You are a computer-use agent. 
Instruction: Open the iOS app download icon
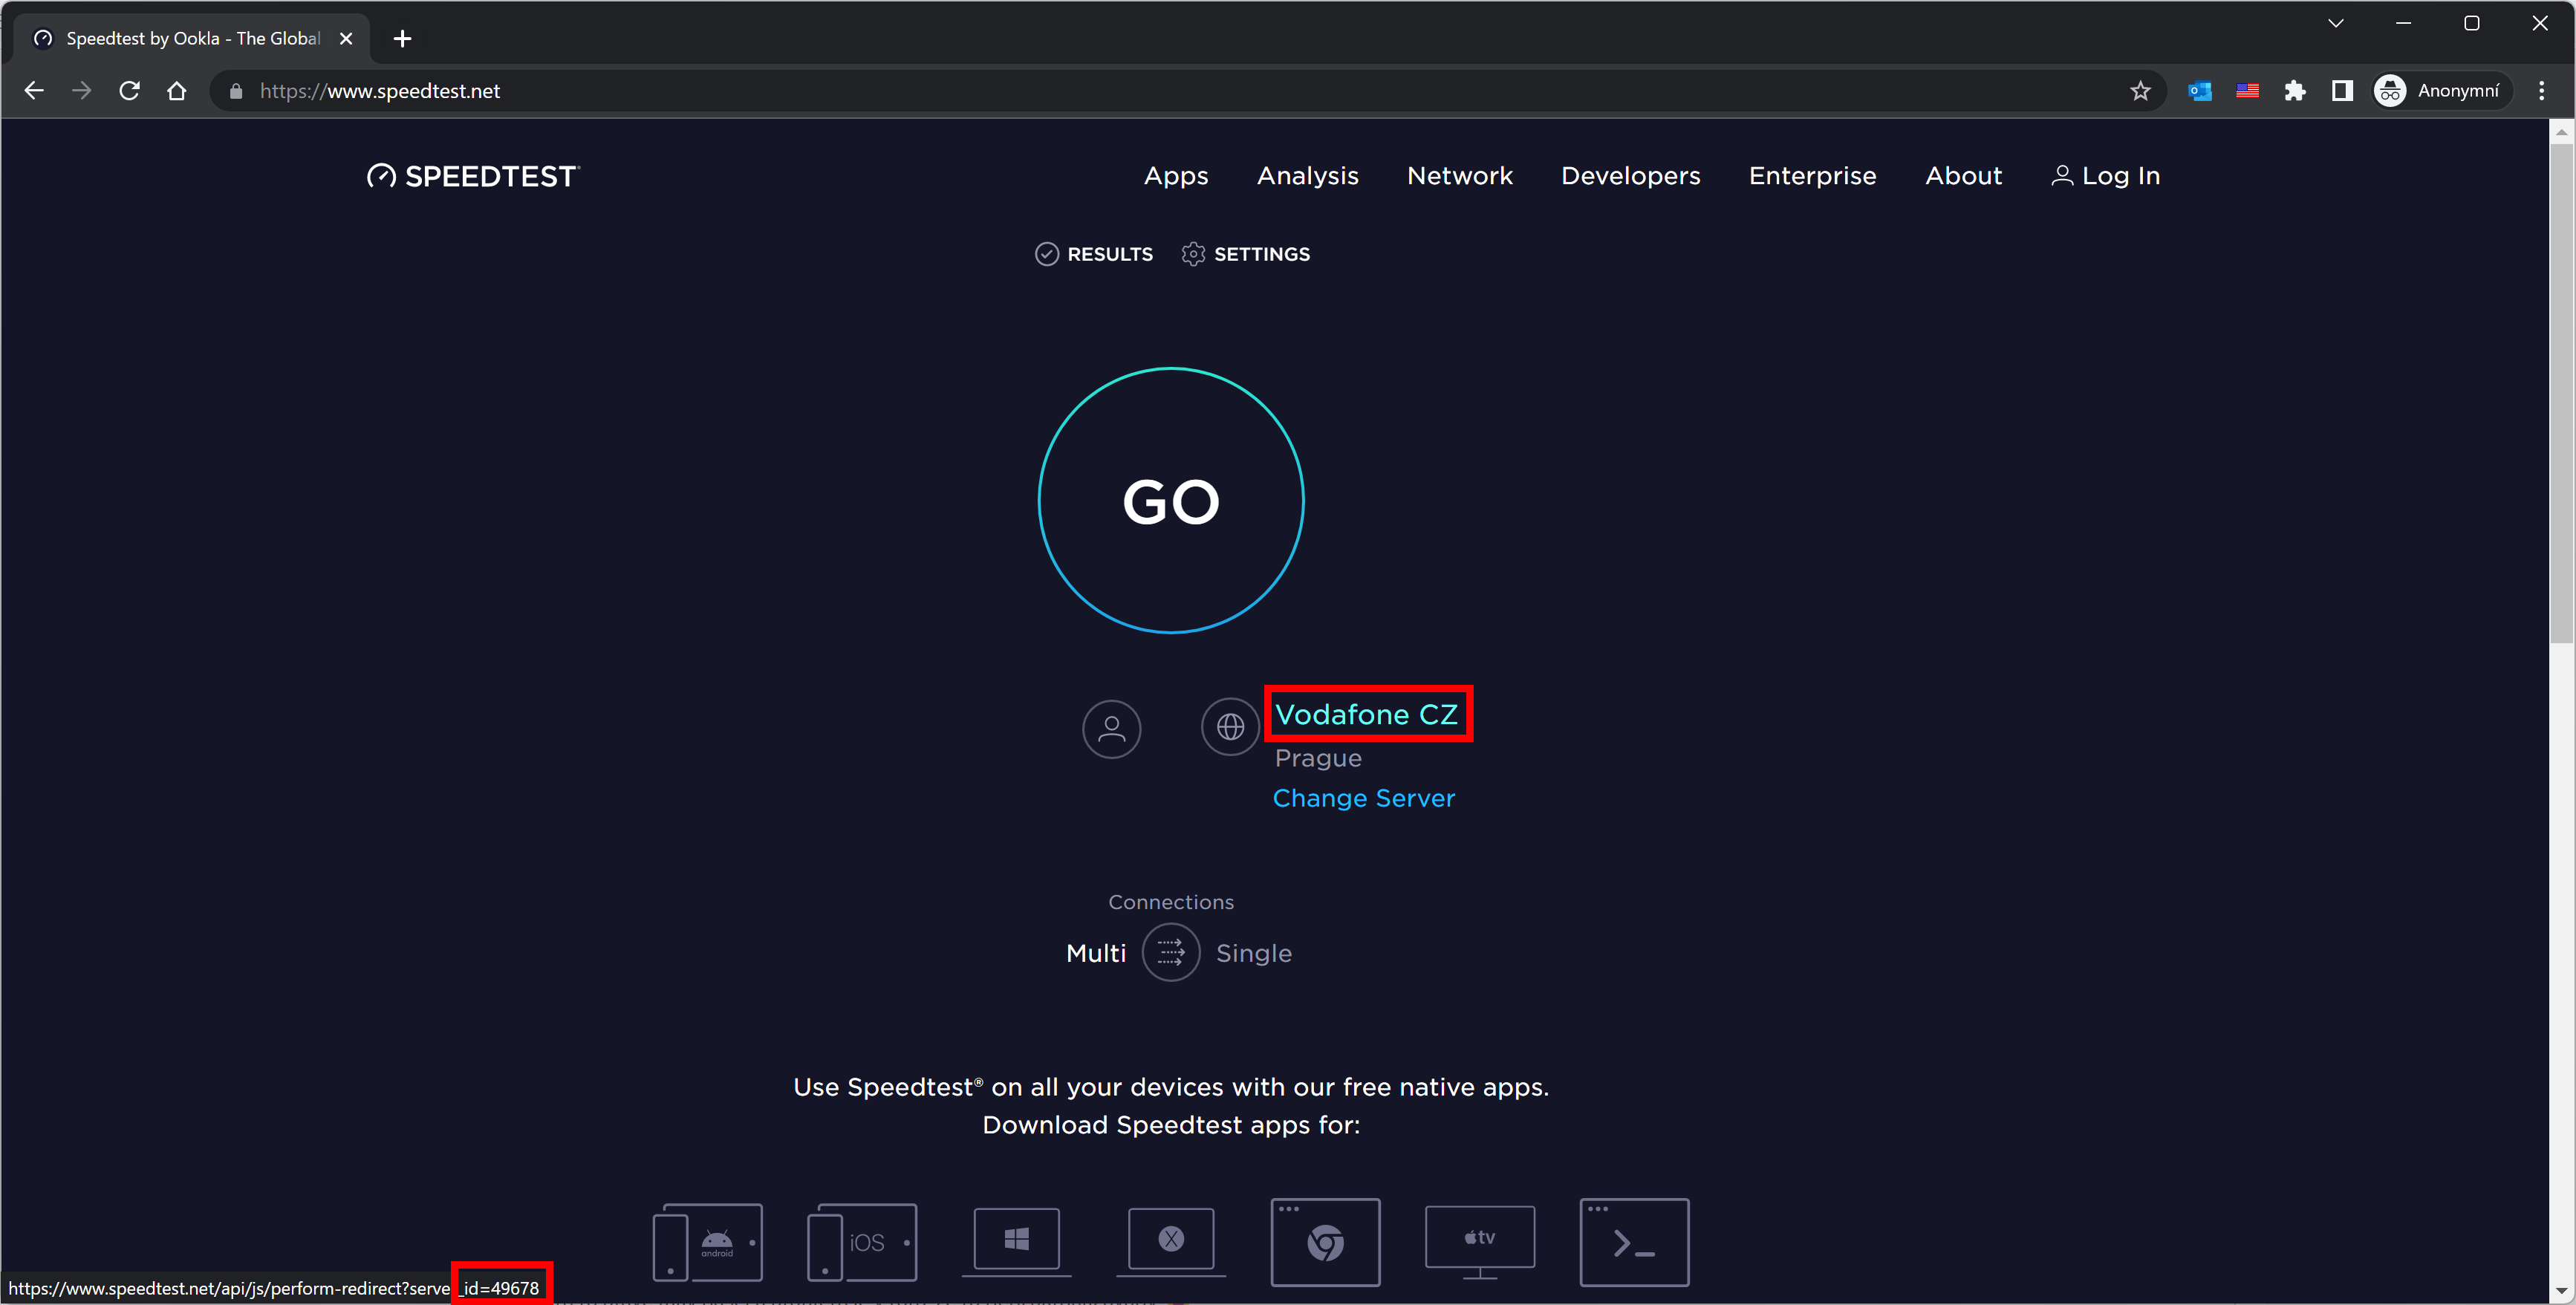(862, 1242)
